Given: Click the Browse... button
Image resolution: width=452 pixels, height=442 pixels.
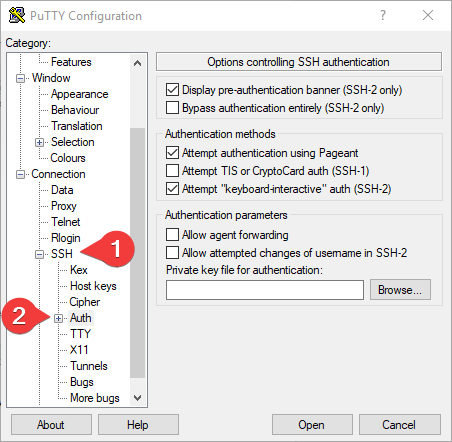Looking at the screenshot, I should 400,290.
